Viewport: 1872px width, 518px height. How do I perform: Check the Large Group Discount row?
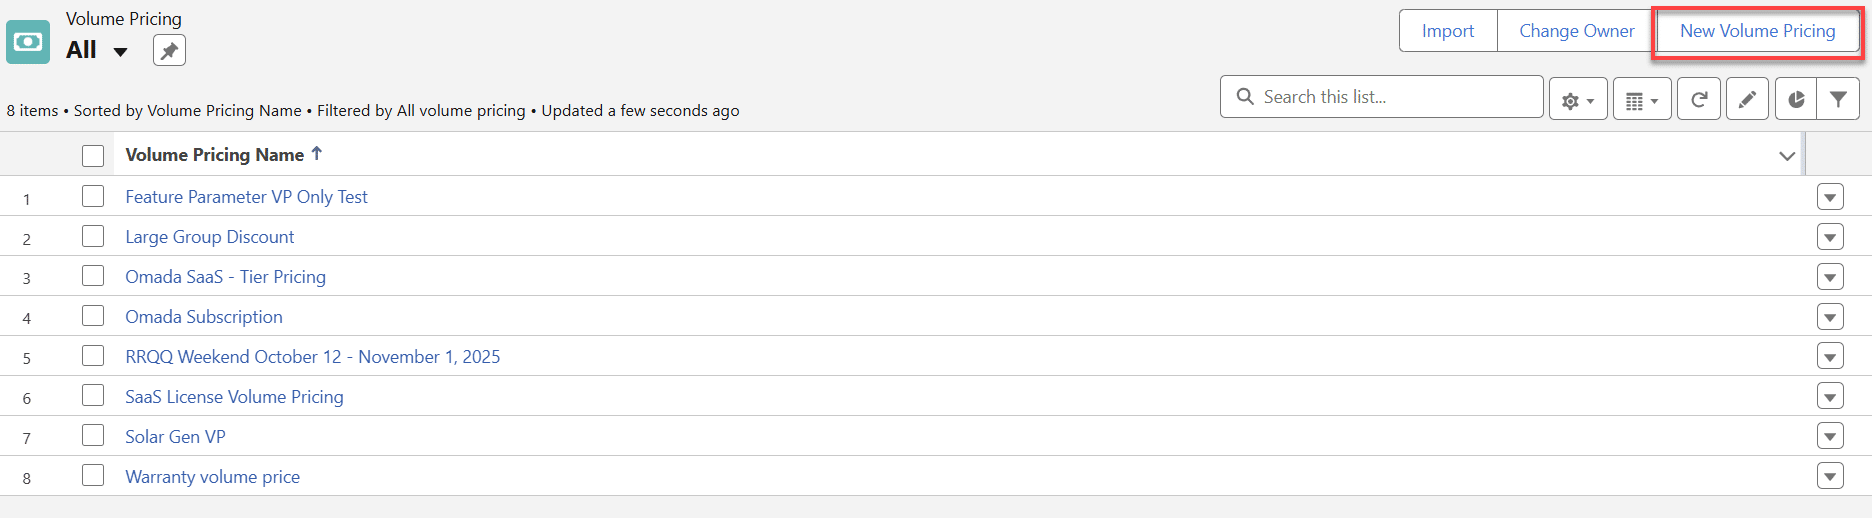[93, 237]
